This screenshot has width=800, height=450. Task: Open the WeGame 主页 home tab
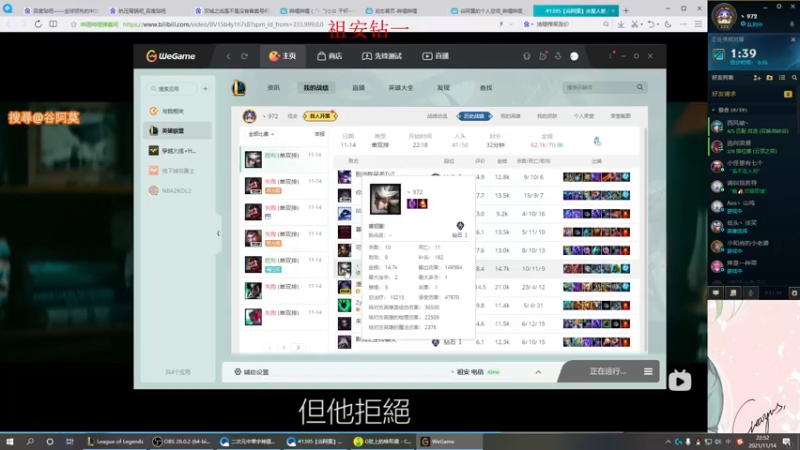coord(283,56)
